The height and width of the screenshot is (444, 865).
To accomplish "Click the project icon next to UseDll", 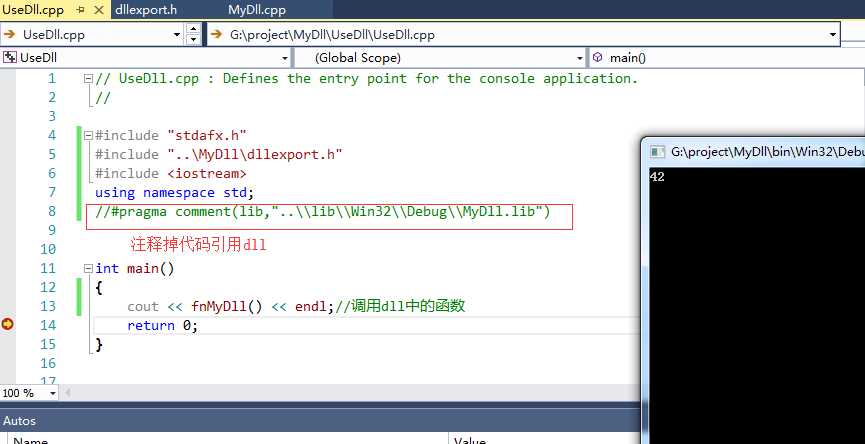I will pyautogui.click(x=9, y=57).
